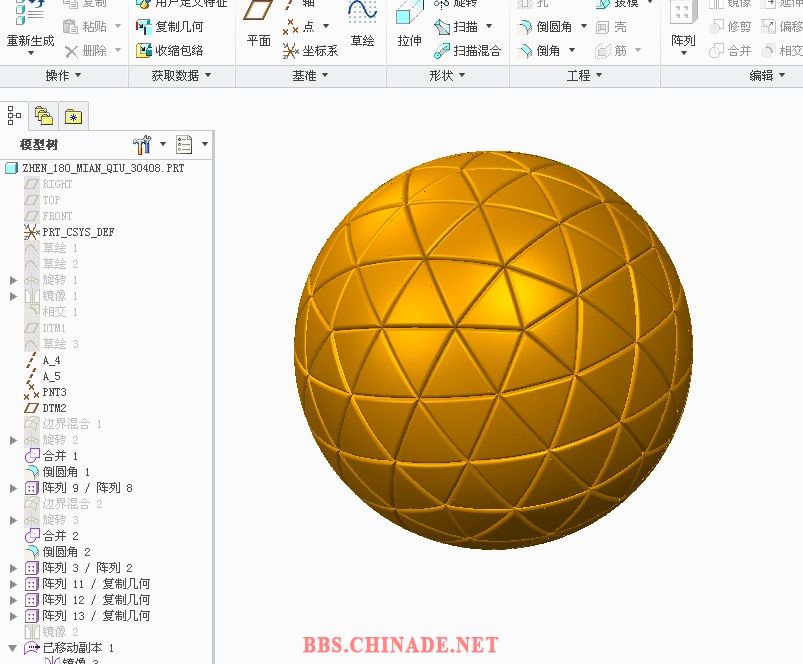The height and width of the screenshot is (664, 803).
Task: Select datum DTM2 in tree
Action: point(46,408)
